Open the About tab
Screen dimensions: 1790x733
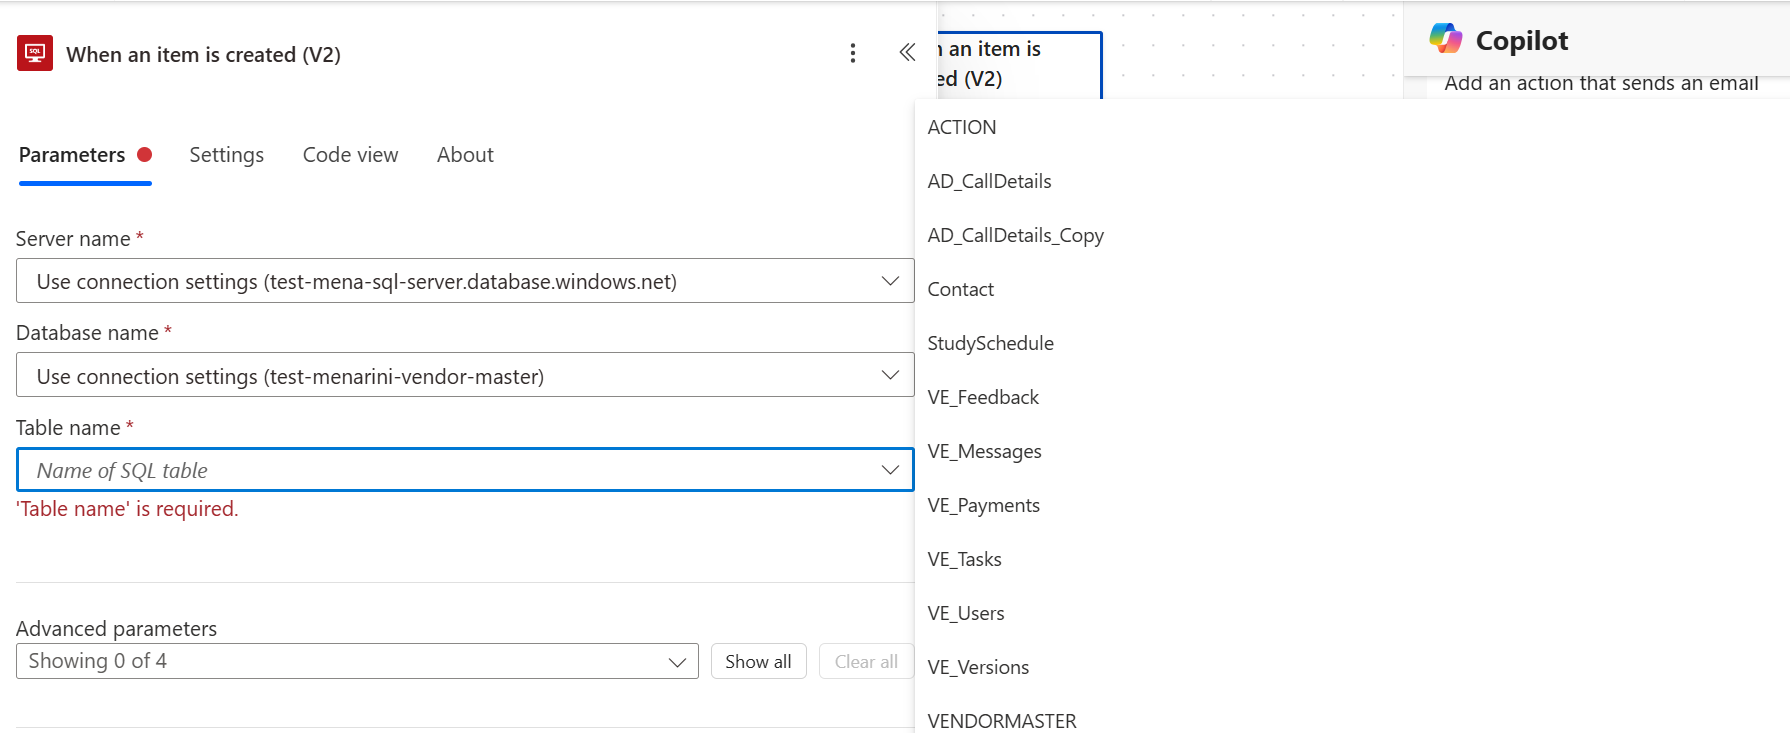(465, 155)
